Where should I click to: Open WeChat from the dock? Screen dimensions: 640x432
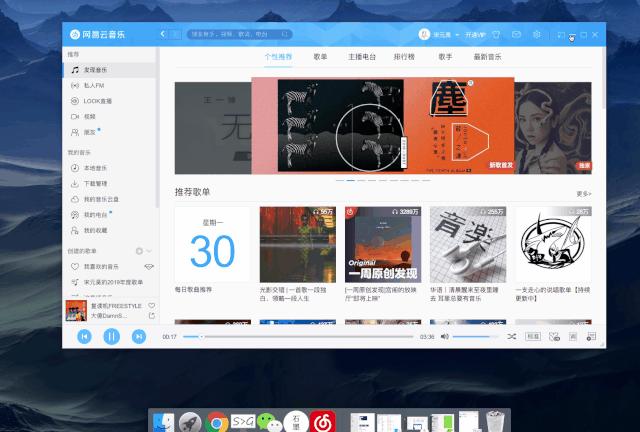(270, 423)
